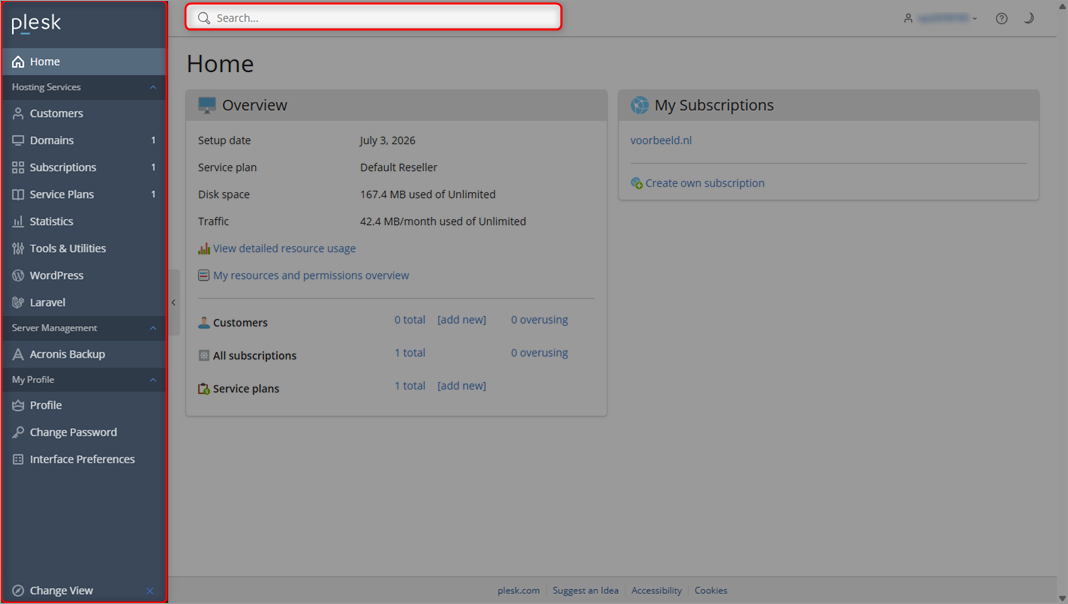Image resolution: width=1068 pixels, height=604 pixels.
Task: Open Subscriptions in the sidebar
Action: point(84,168)
